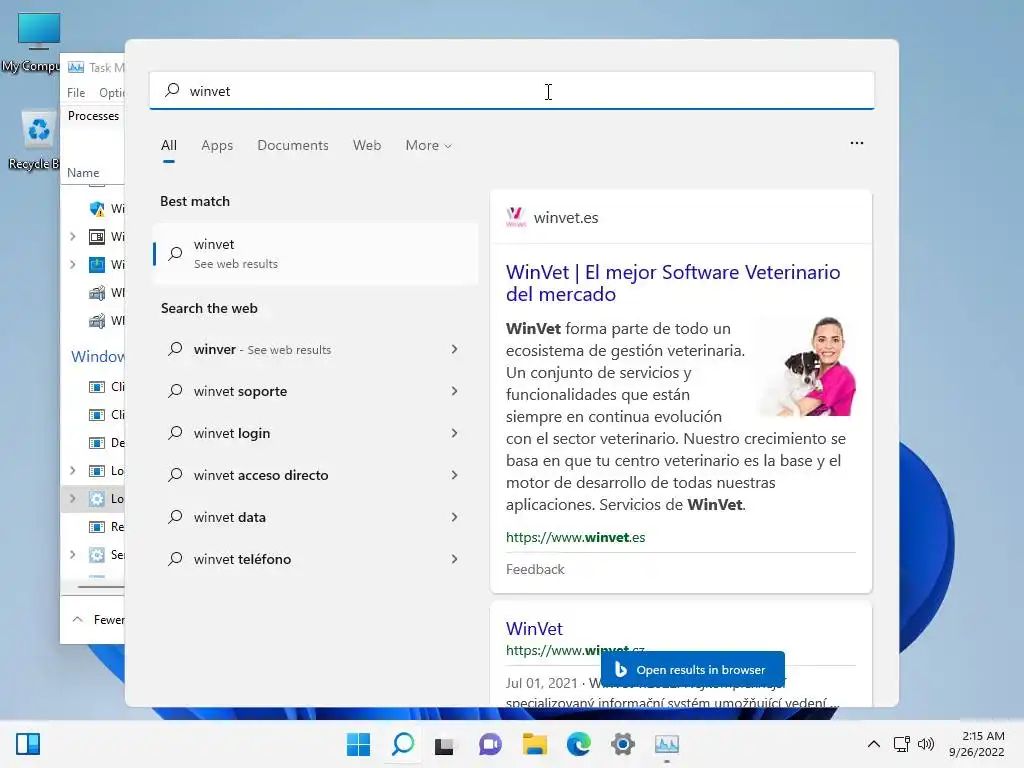Expand arrow for winvet soporte
Screen dimensions: 1024x768
(455, 391)
